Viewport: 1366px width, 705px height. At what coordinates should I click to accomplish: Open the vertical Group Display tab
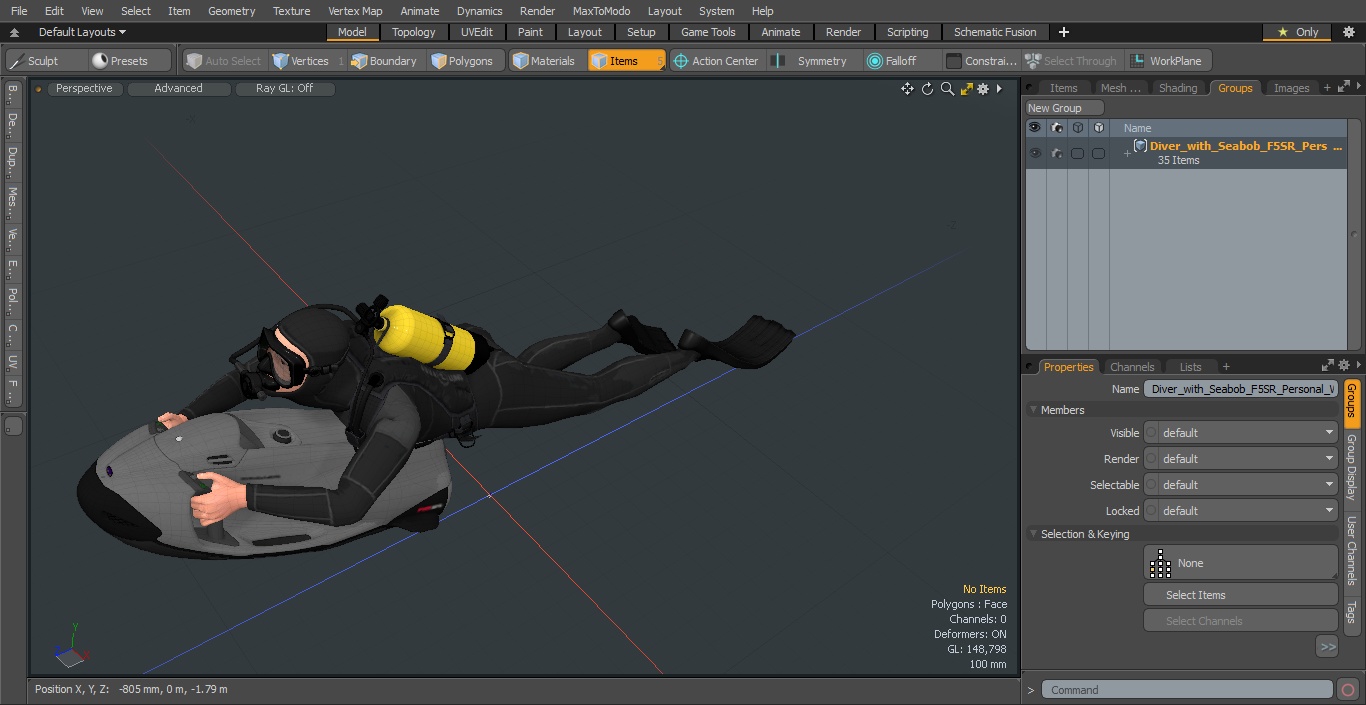click(1352, 467)
